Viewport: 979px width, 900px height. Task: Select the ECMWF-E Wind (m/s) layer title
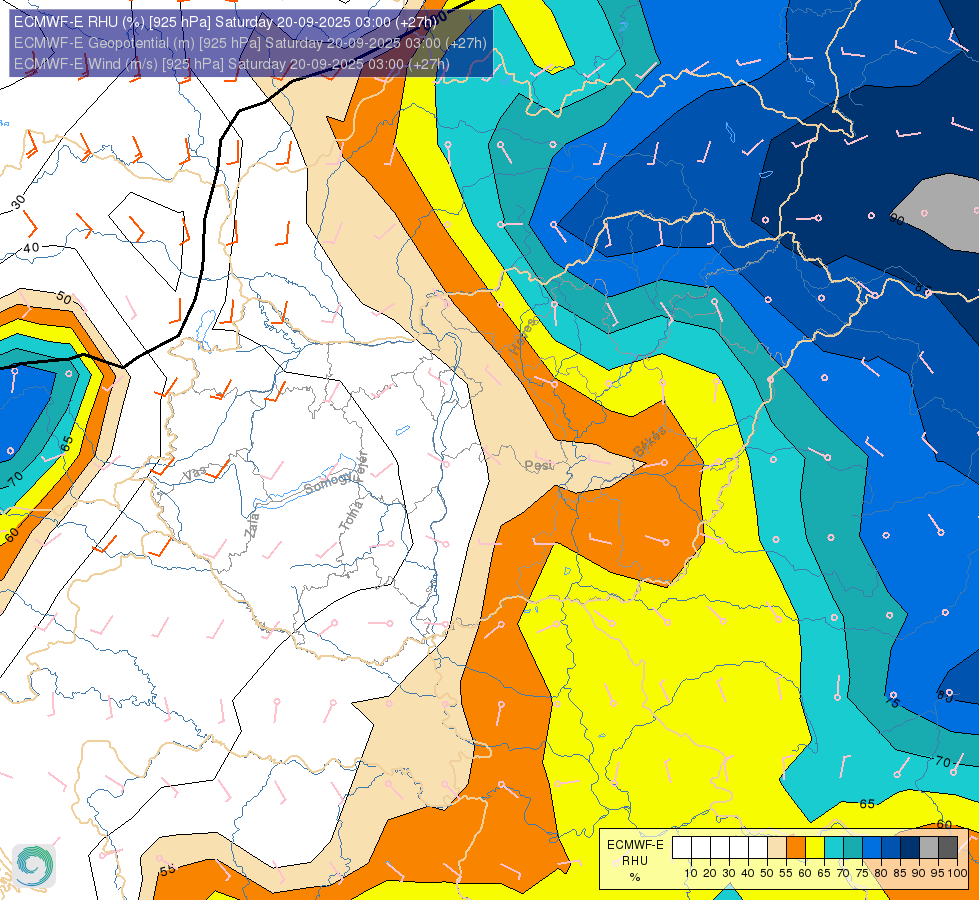231,64
